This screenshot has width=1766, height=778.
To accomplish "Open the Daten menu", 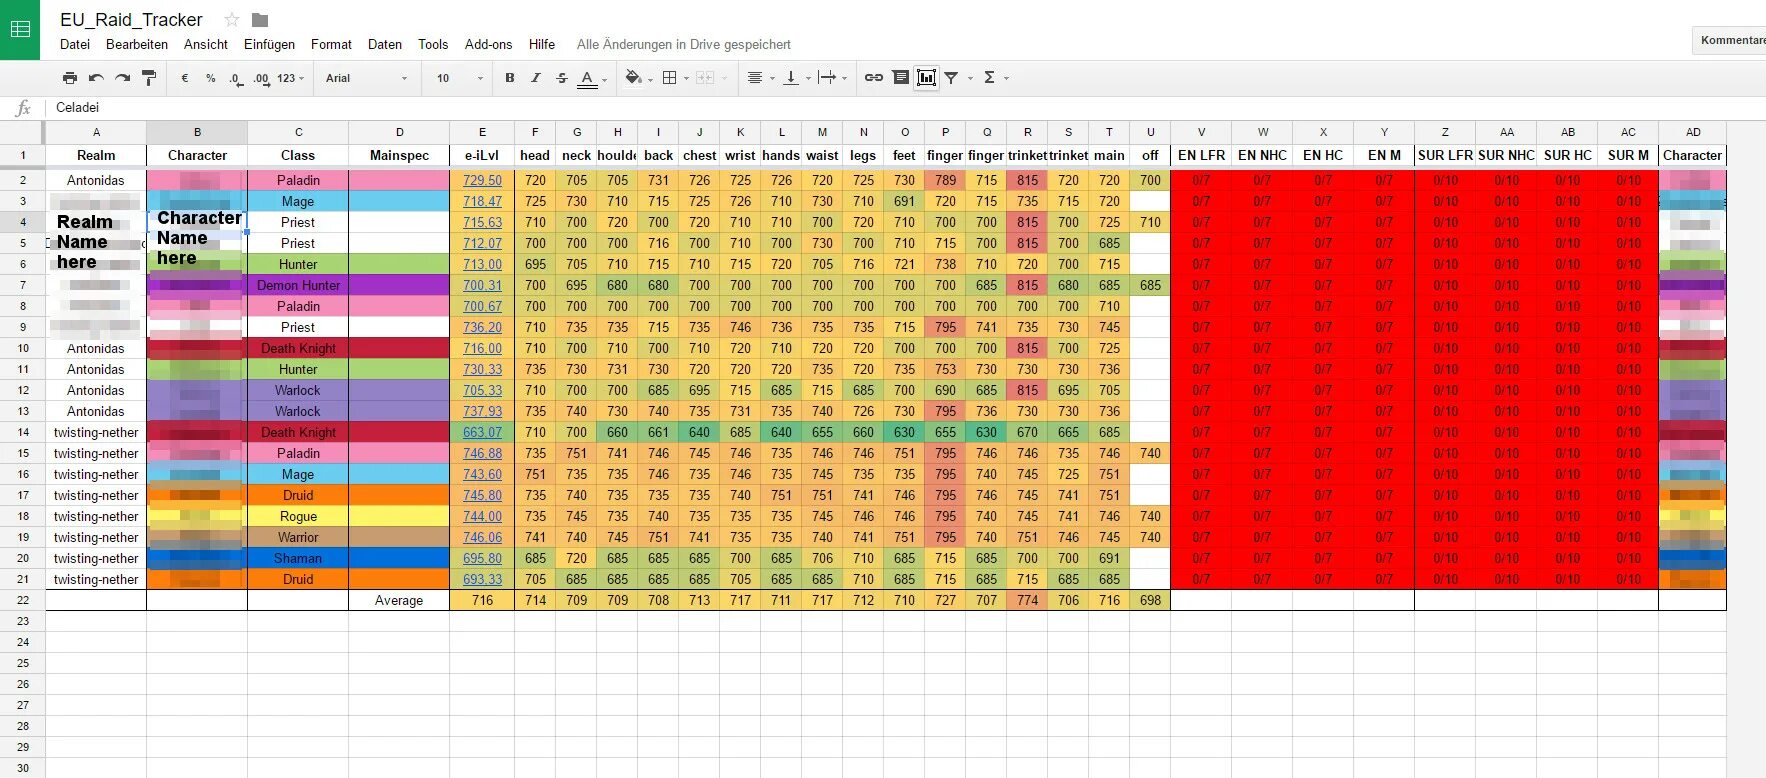I will (385, 44).
